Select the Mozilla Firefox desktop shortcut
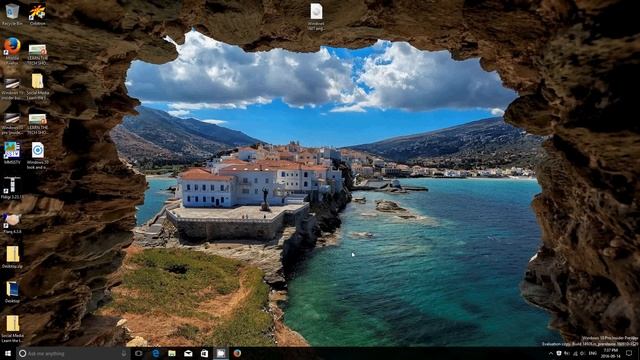This screenshot has height=360, width=640. (x=12, y=51)
